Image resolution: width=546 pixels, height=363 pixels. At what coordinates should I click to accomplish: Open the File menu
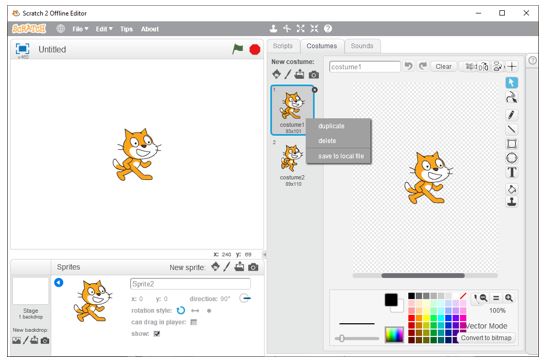pos(80,29)
